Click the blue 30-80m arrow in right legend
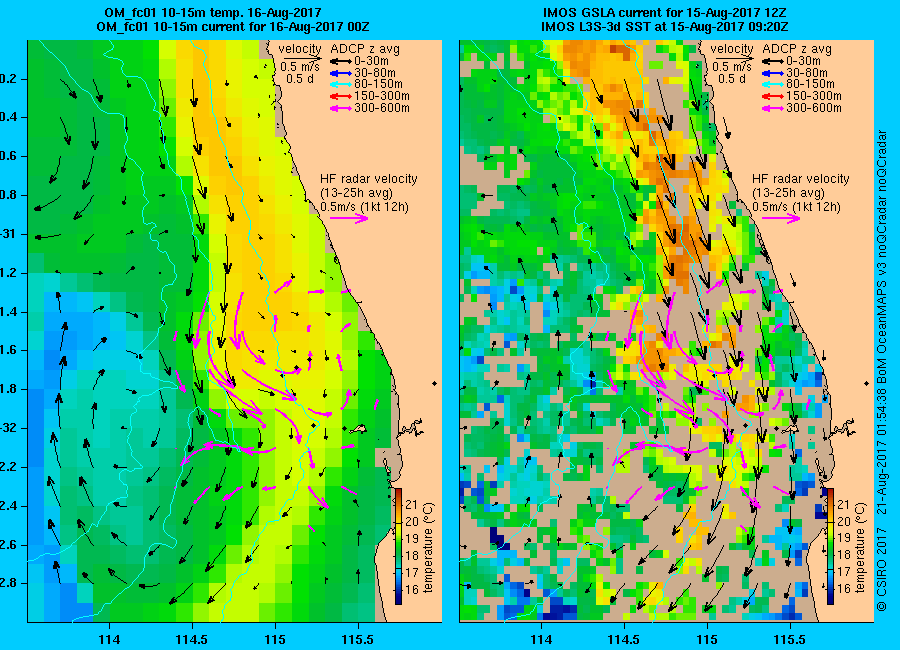This screenshot has height=650, width=900. pyautogui.click(x=773, y=73)
